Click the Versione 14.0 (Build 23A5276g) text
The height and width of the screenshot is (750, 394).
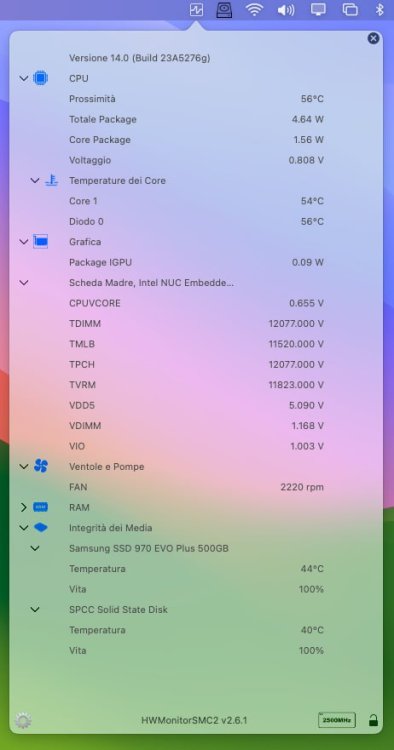(140, 58)
